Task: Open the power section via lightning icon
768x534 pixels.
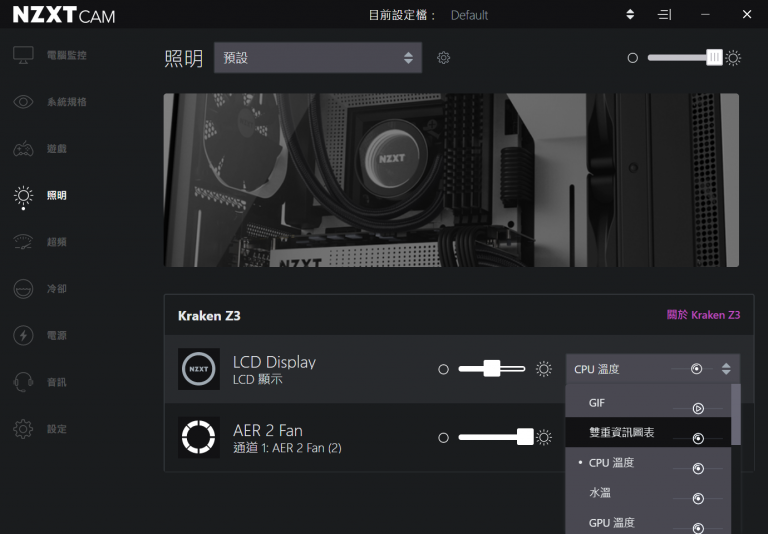Action: click(23, 336)
